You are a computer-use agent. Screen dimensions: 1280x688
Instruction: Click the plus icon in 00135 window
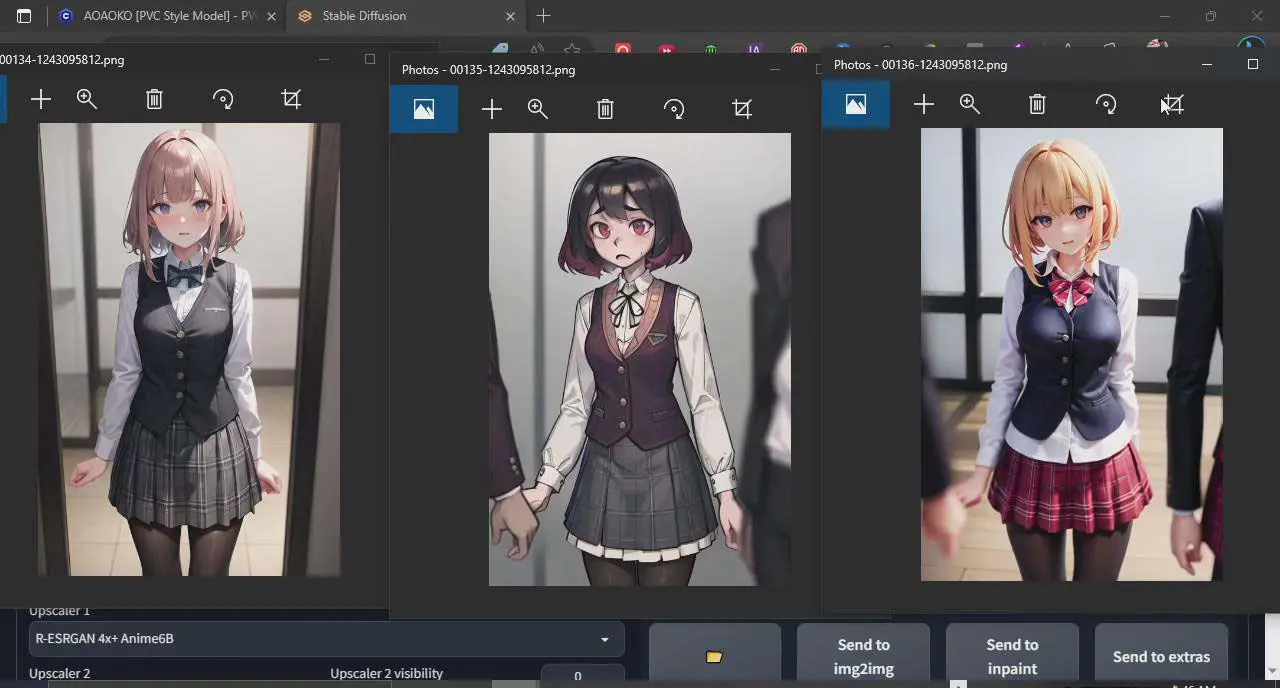click(x=491, y=109)
